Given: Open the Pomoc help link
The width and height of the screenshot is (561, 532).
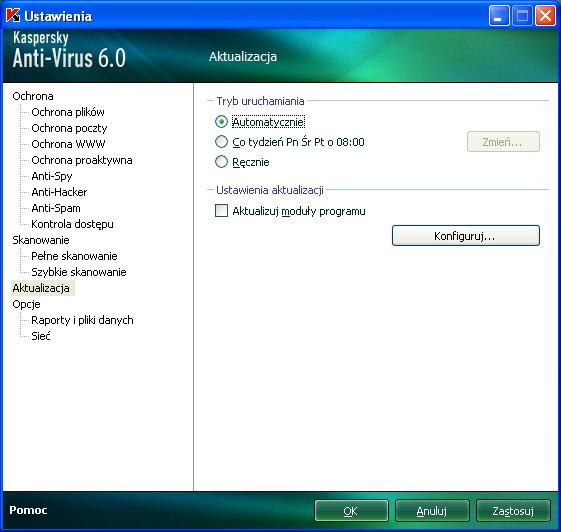Looking at the screenshot, I should [x=28, y=510].
